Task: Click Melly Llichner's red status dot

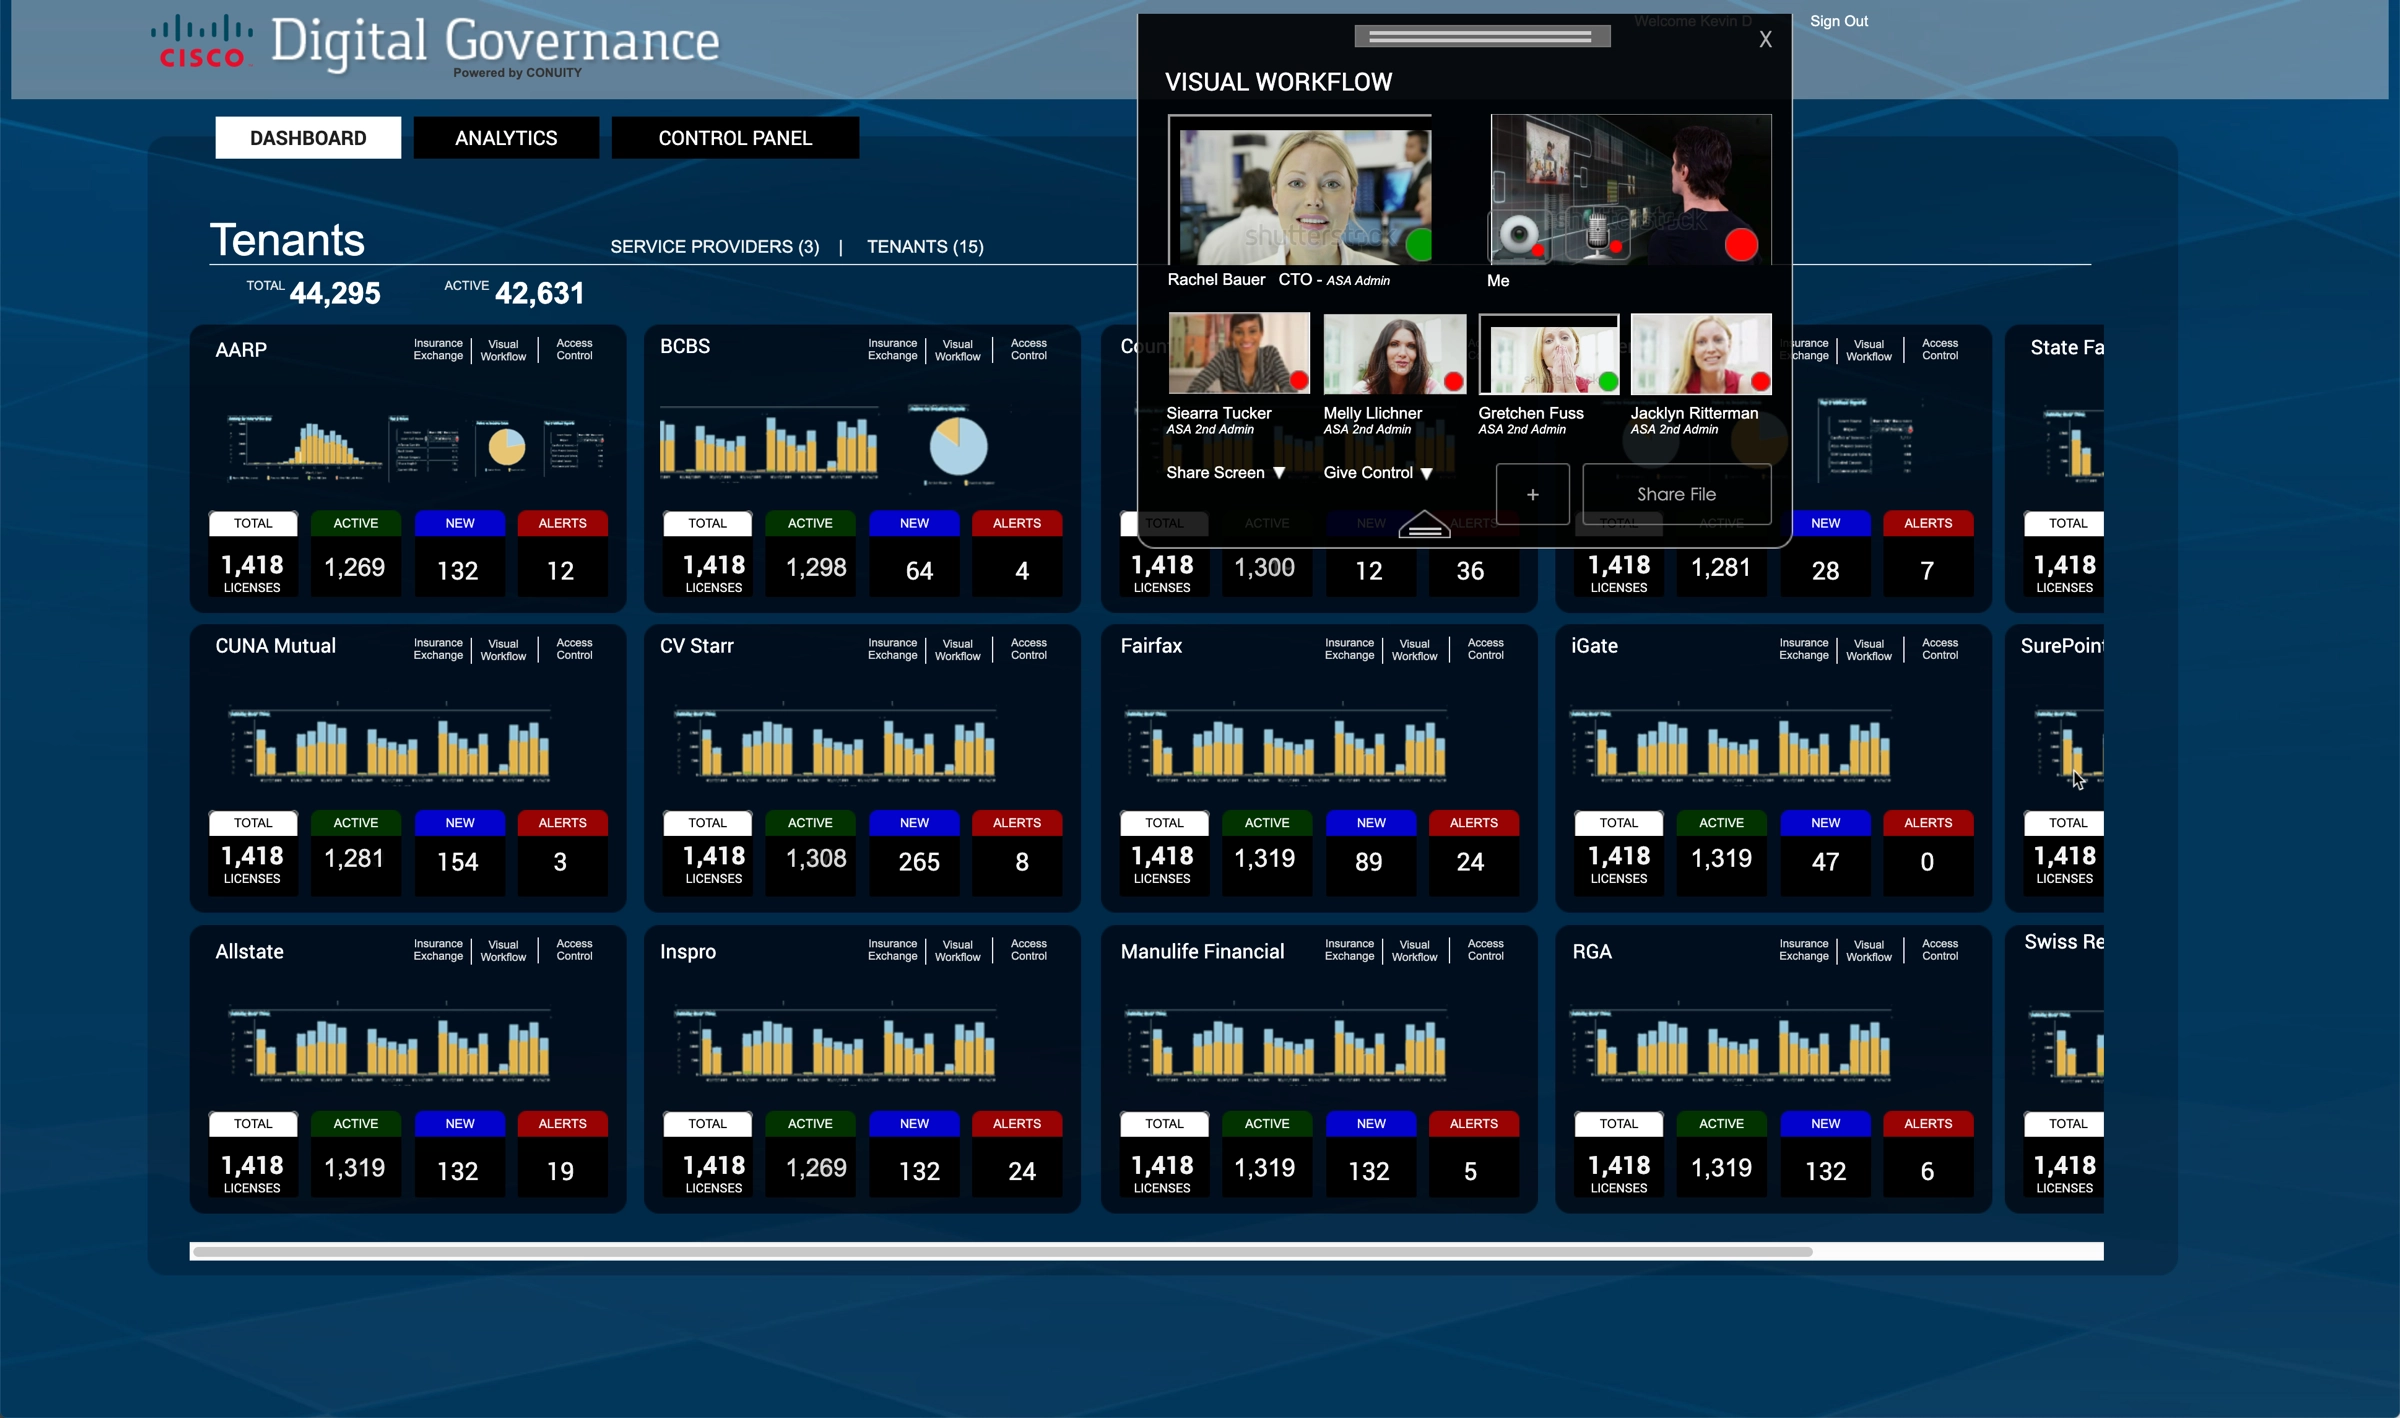Action: pyautogui.click(x=1454, y=381)
